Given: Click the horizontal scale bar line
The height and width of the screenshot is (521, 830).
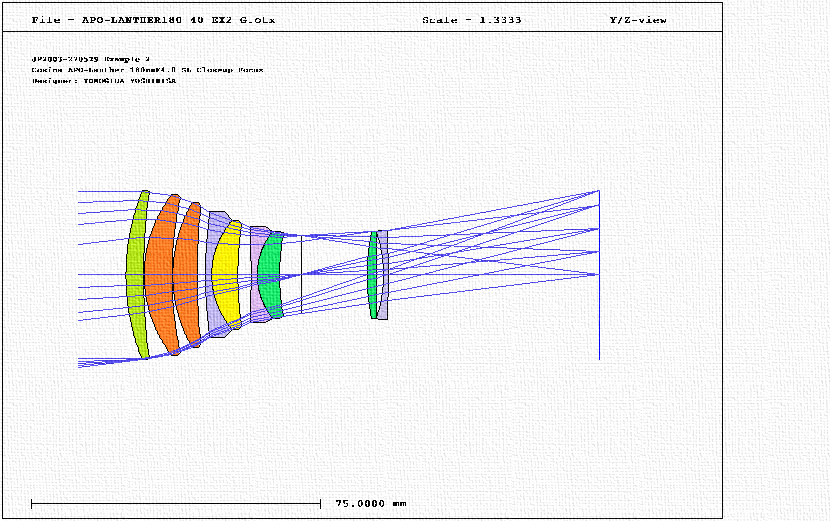Looking at the screenshot, I should [x=176, y=504].
